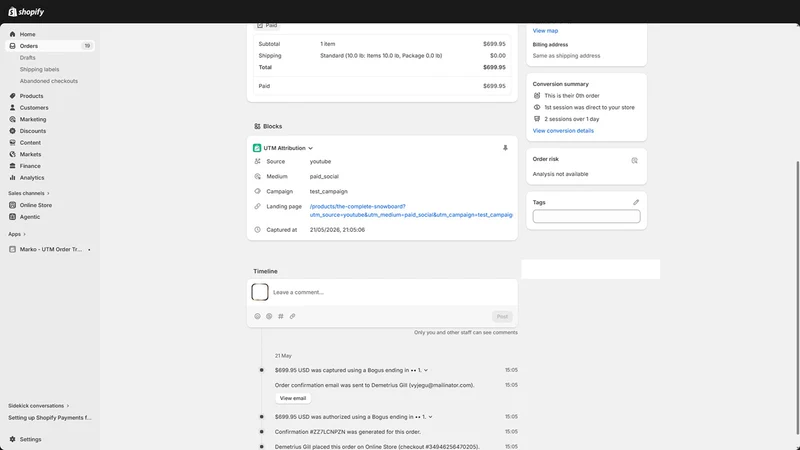Expand Sidekick conversations
Viewport: 800px width, 450px height.
point(38,406)
